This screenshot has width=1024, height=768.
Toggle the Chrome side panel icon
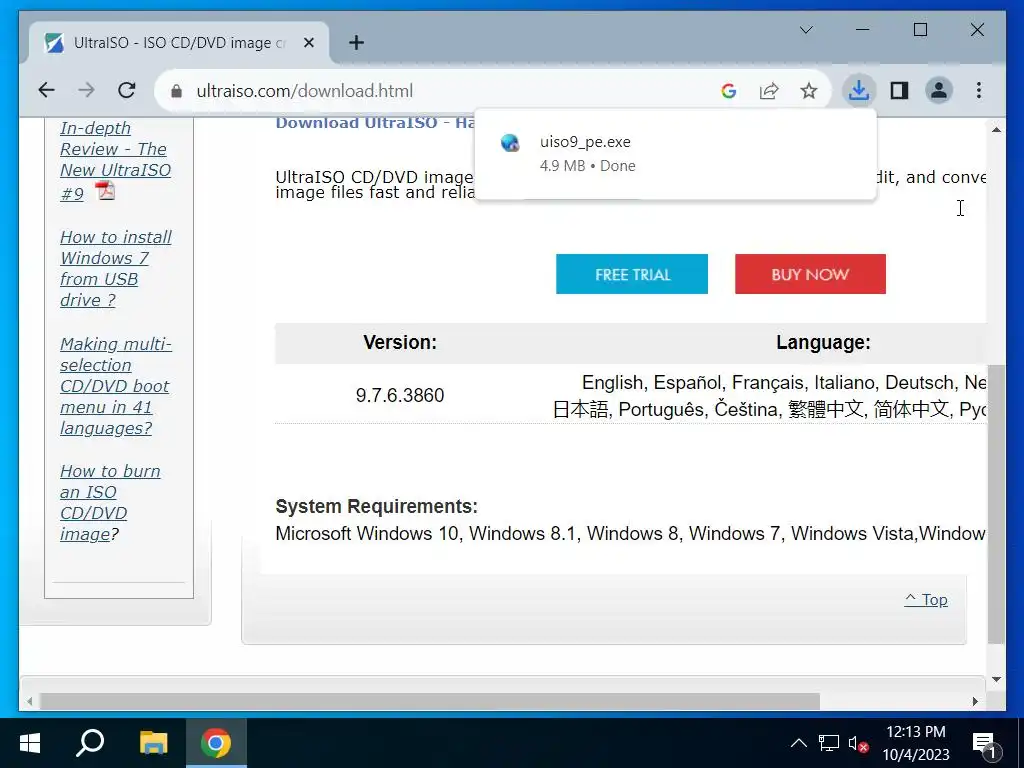coord(899,90)
